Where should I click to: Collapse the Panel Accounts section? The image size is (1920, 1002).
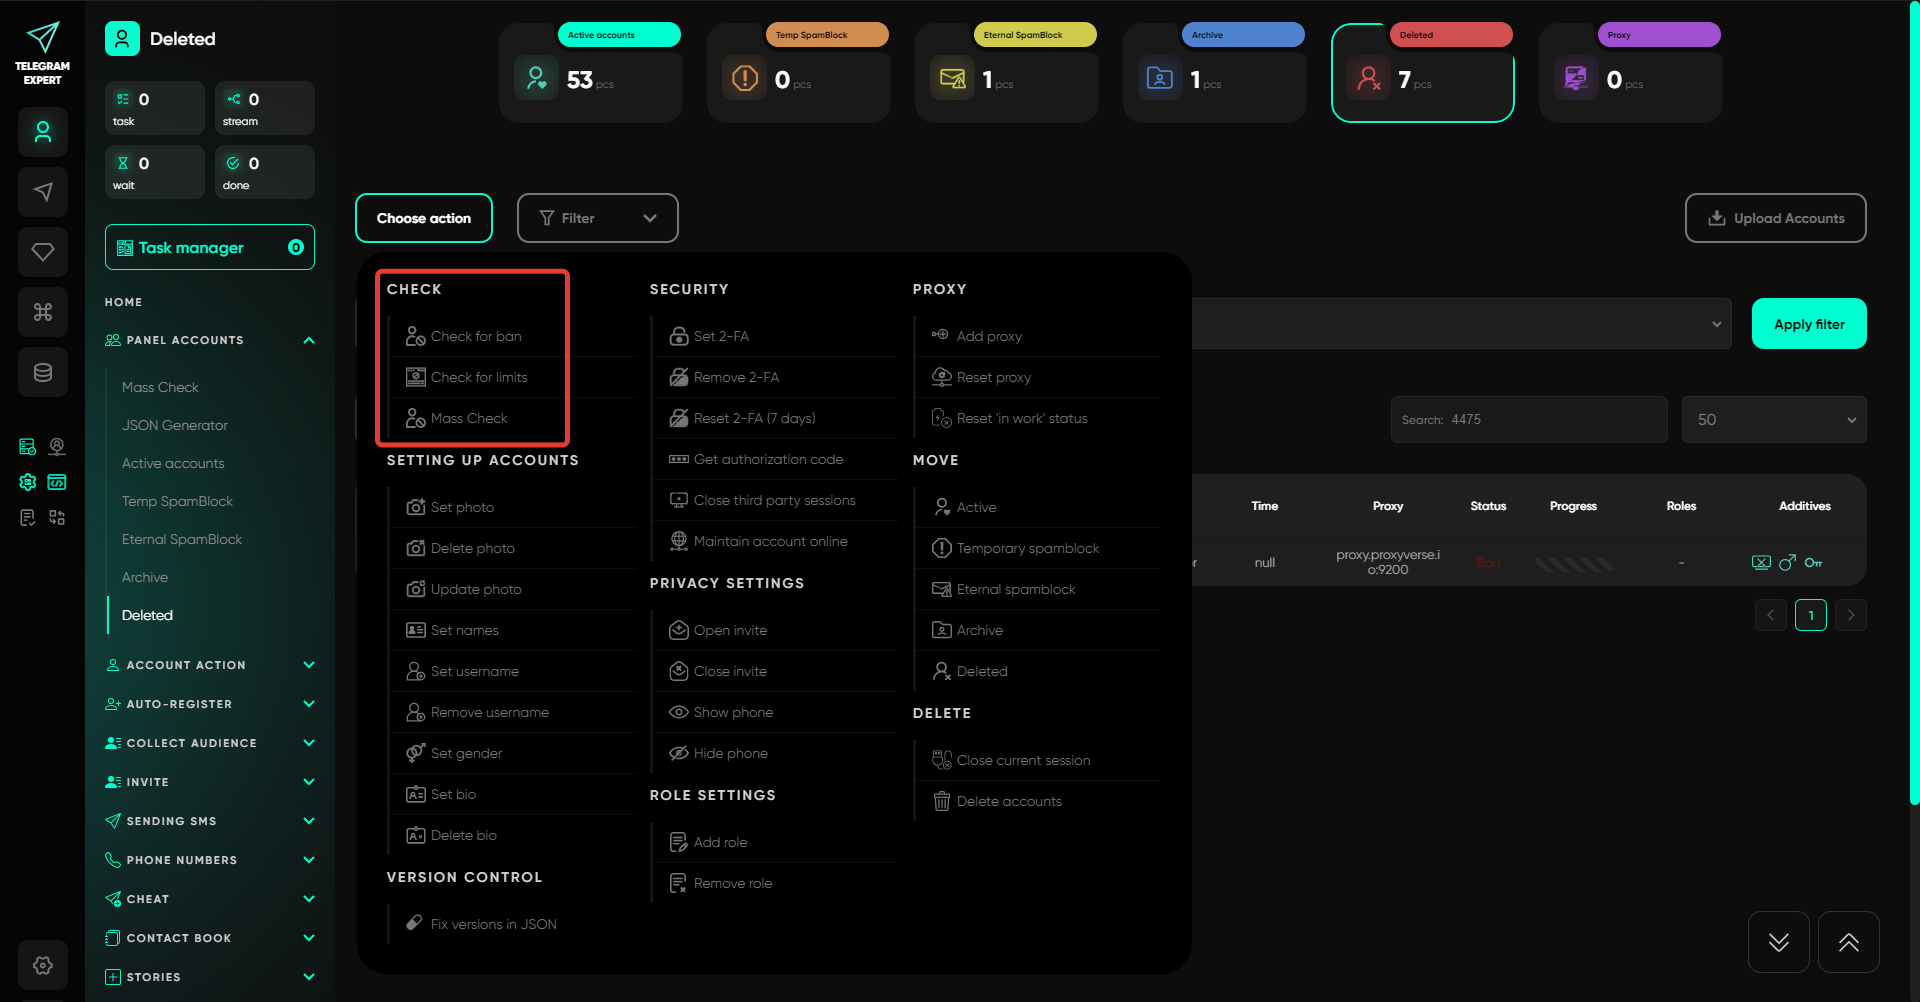click(309, 340)
